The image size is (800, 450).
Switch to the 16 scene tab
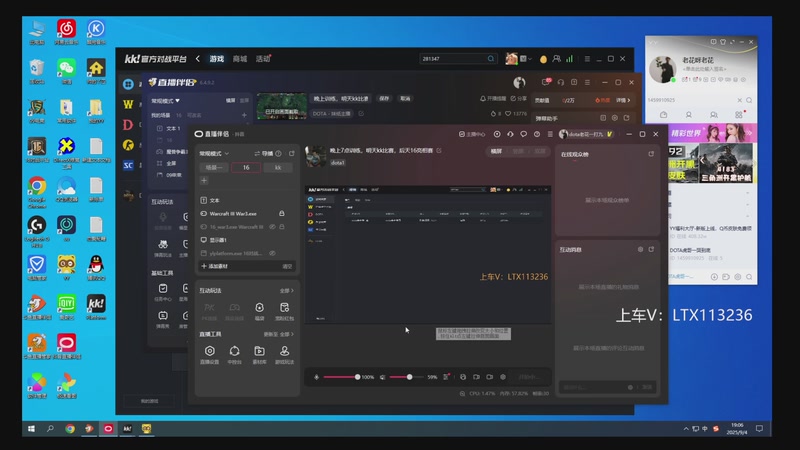point(246,167)
